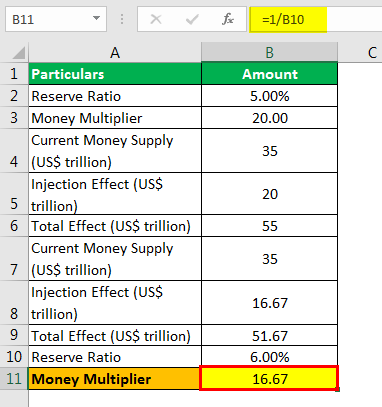Screen dimensions: 382x407
Task: Click the orange Money Multiplier cell in row 11
Action: pyautogui.click(x=114, y=379)
